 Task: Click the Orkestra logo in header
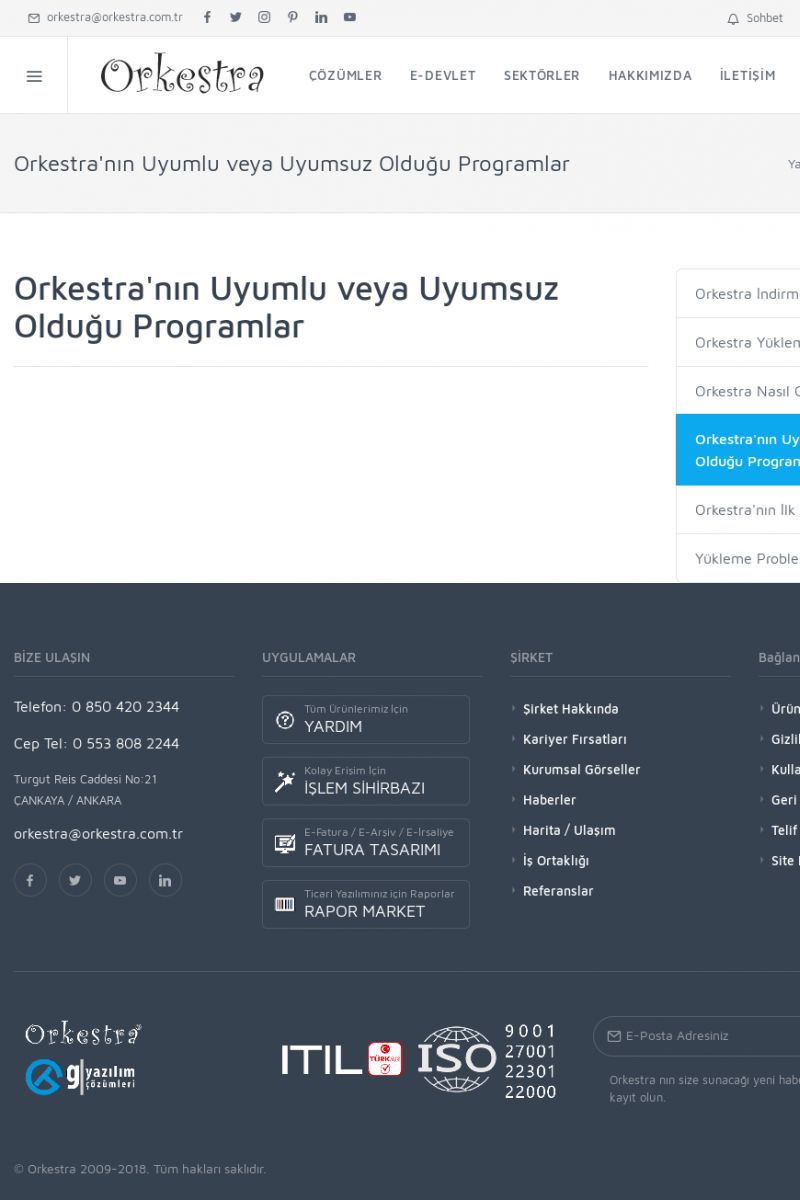pyautogui.click(x=182, y=76)
